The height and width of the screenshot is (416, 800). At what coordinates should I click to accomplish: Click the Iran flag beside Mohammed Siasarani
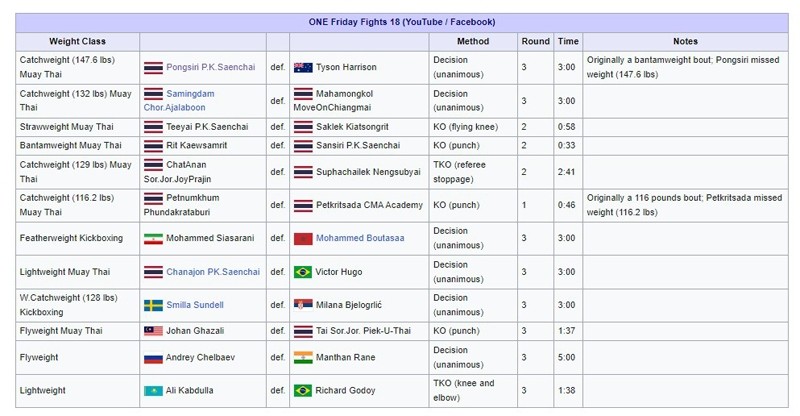coord(153,238)
